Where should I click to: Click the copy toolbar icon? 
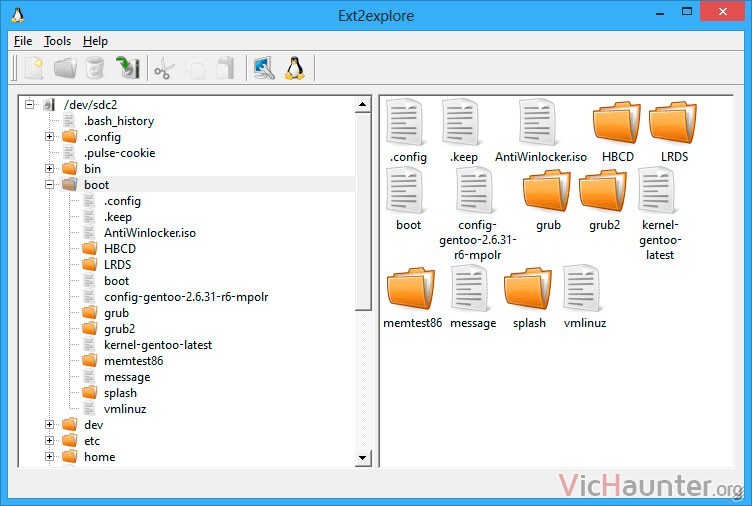(195, 68)
